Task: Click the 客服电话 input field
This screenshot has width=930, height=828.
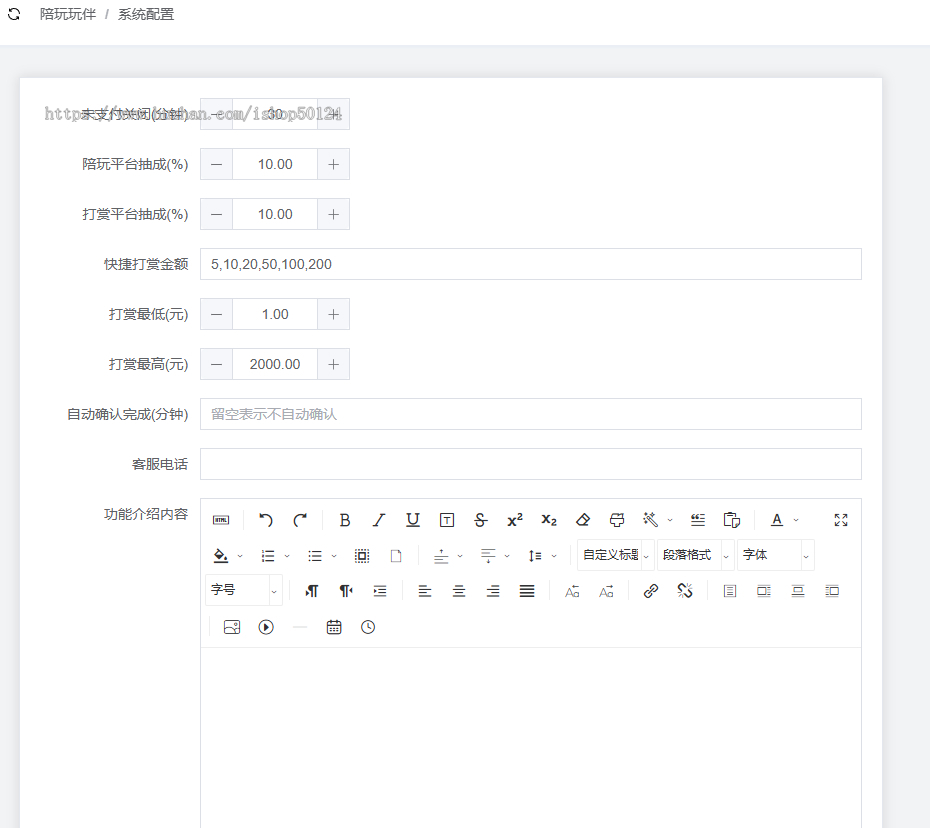Action: pos(531,464)
